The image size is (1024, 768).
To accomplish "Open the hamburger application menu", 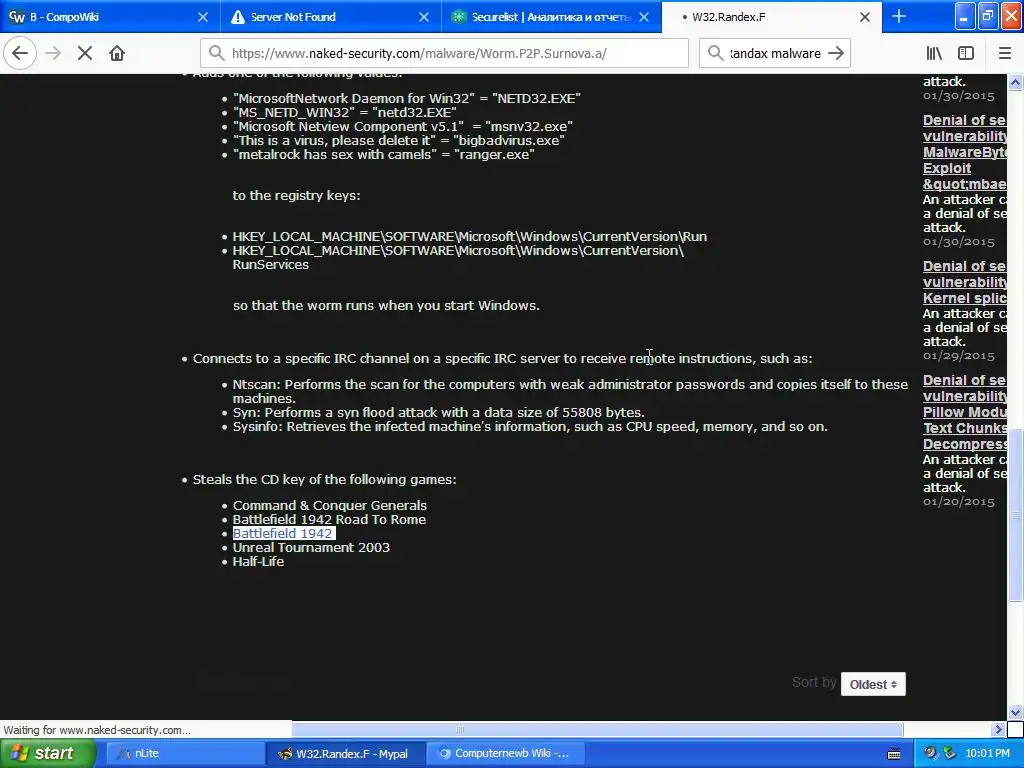I will [x=1004, y=53].
